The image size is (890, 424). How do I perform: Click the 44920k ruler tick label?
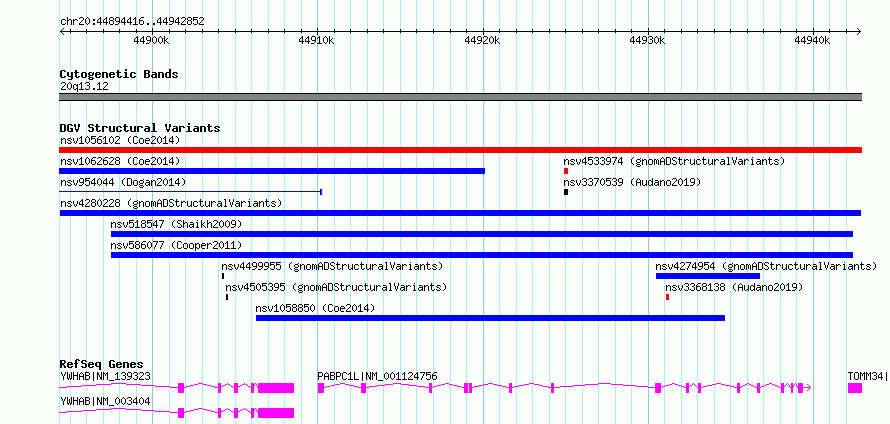[x=482, y=40]
